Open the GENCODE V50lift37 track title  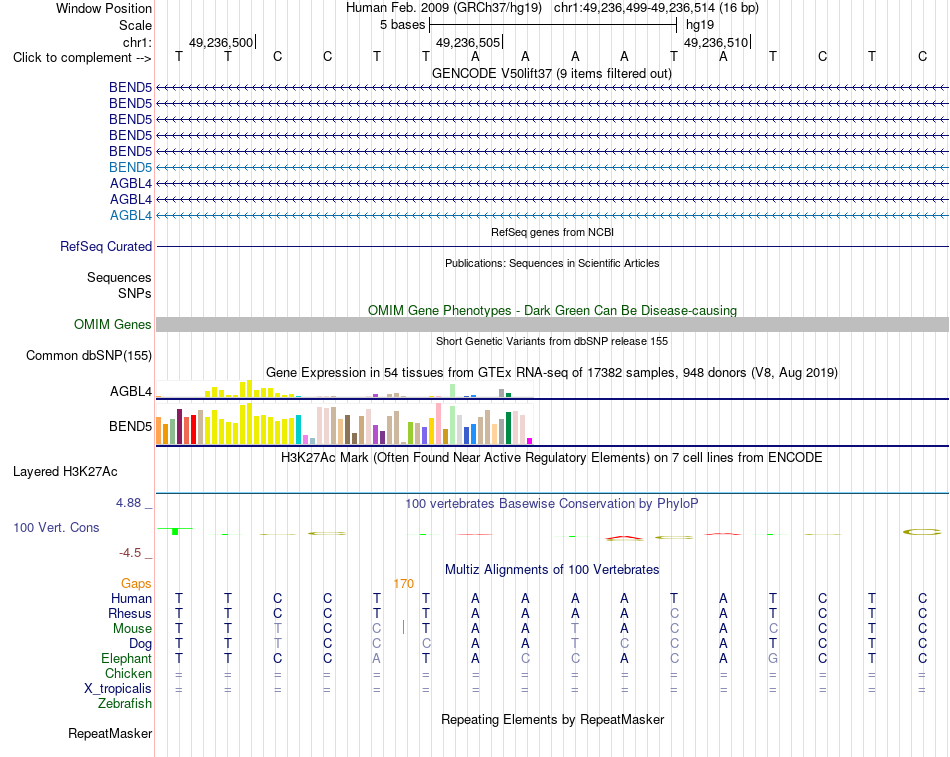click(x=552, y=73)
